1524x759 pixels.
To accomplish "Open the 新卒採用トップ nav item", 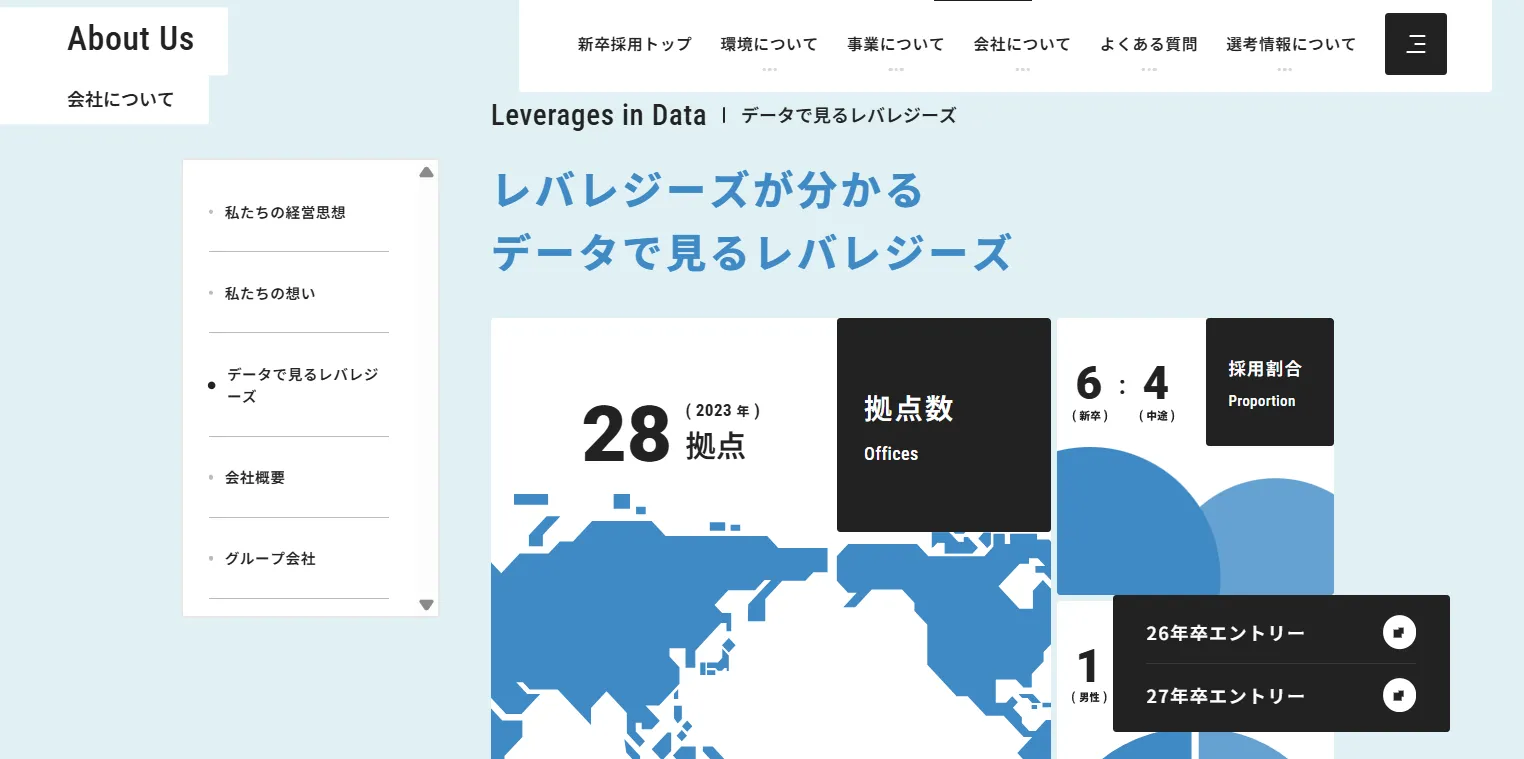I will click(634, 44).
